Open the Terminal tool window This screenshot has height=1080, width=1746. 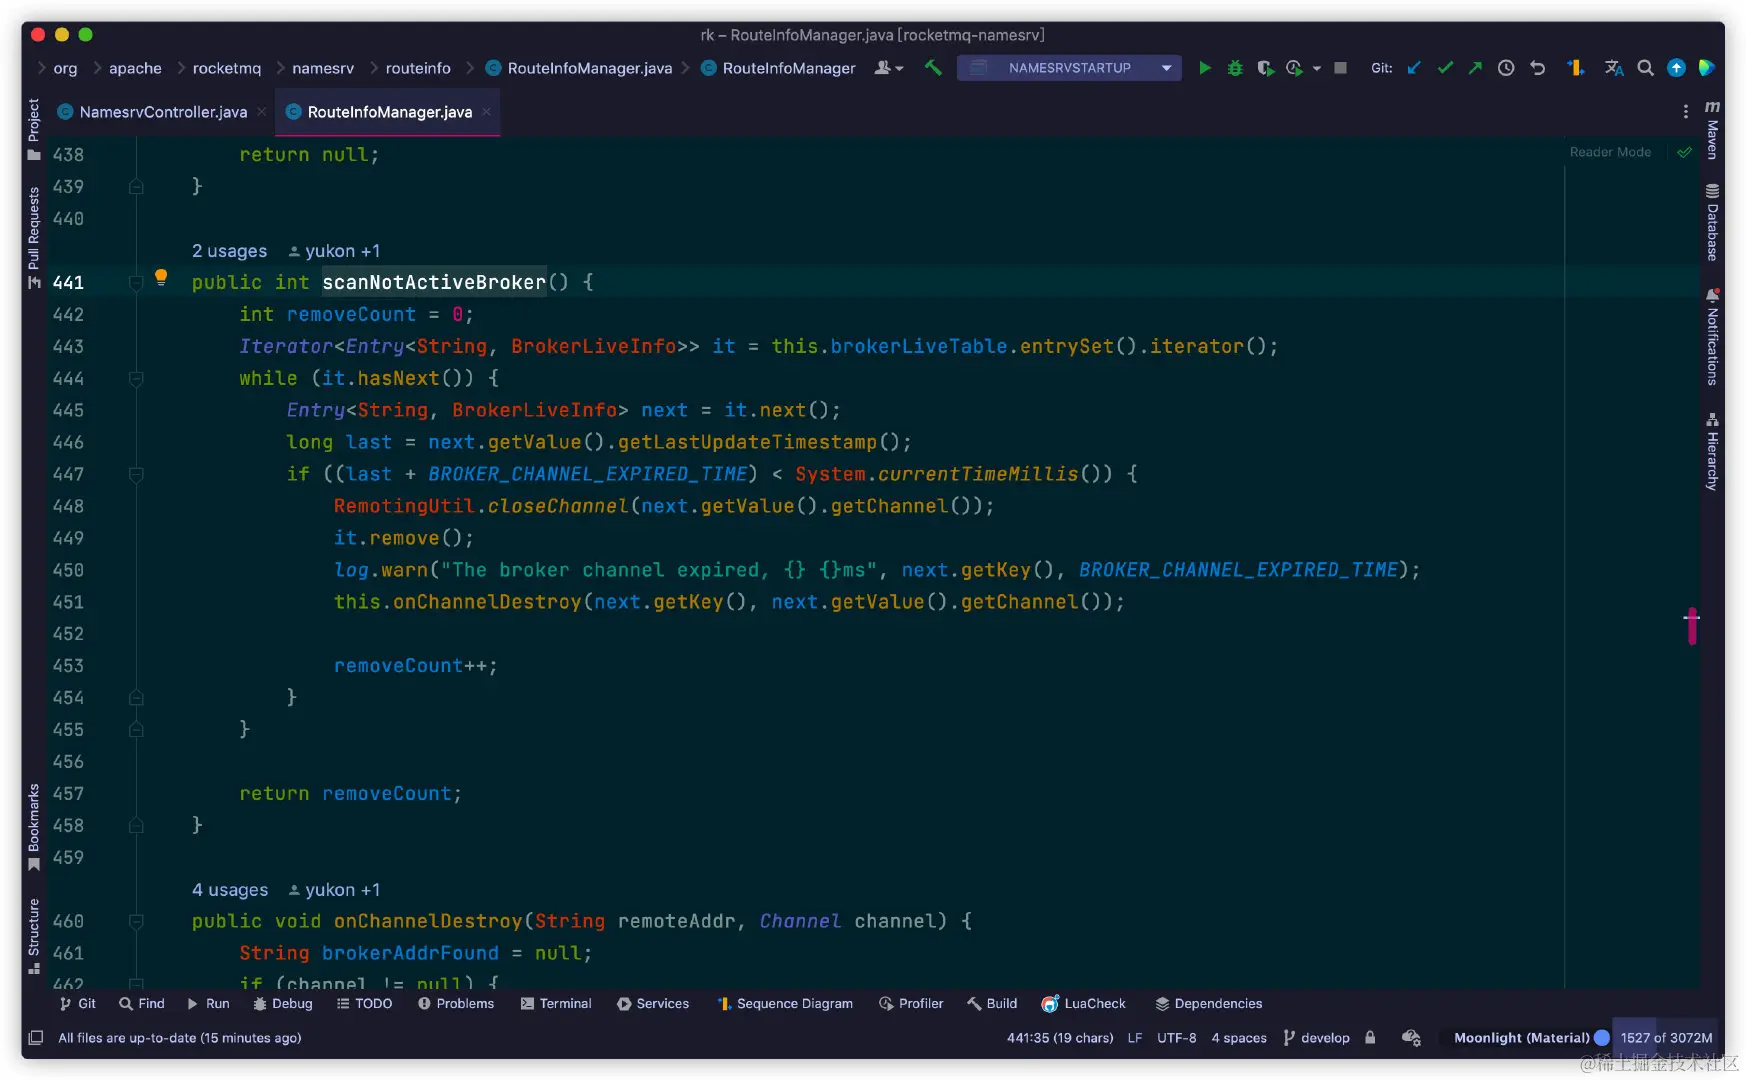tap(556, 1003)
